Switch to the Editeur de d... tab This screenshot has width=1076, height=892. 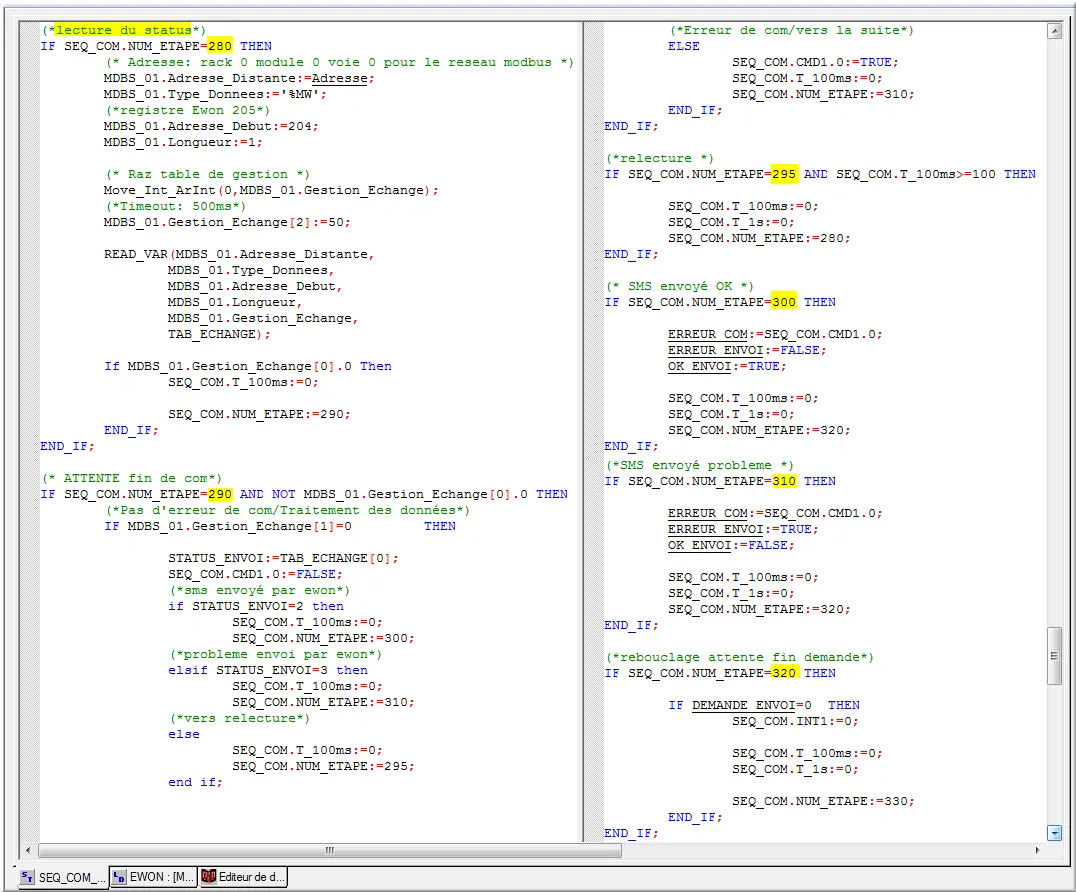click(243, 877)
